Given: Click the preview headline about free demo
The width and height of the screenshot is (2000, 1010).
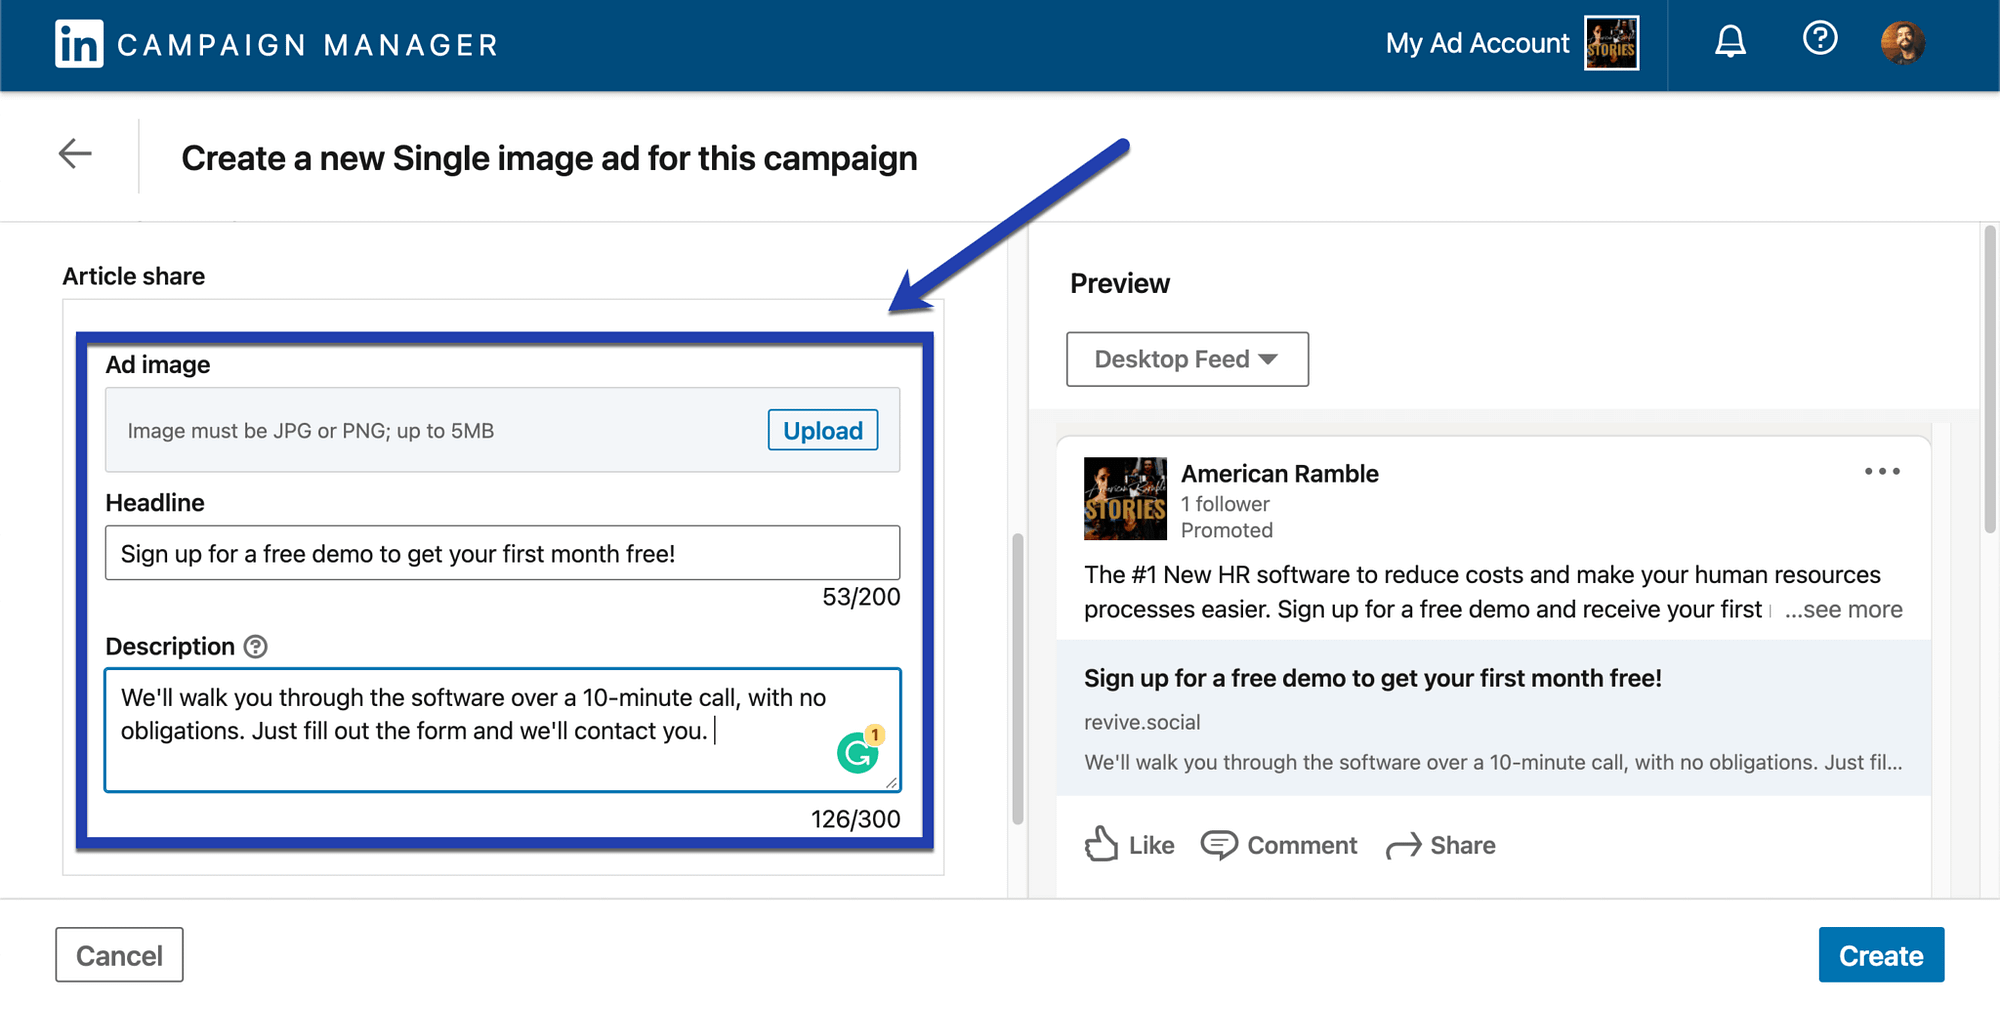Looking at the screenshot, I should click(x=1373, y=678).
